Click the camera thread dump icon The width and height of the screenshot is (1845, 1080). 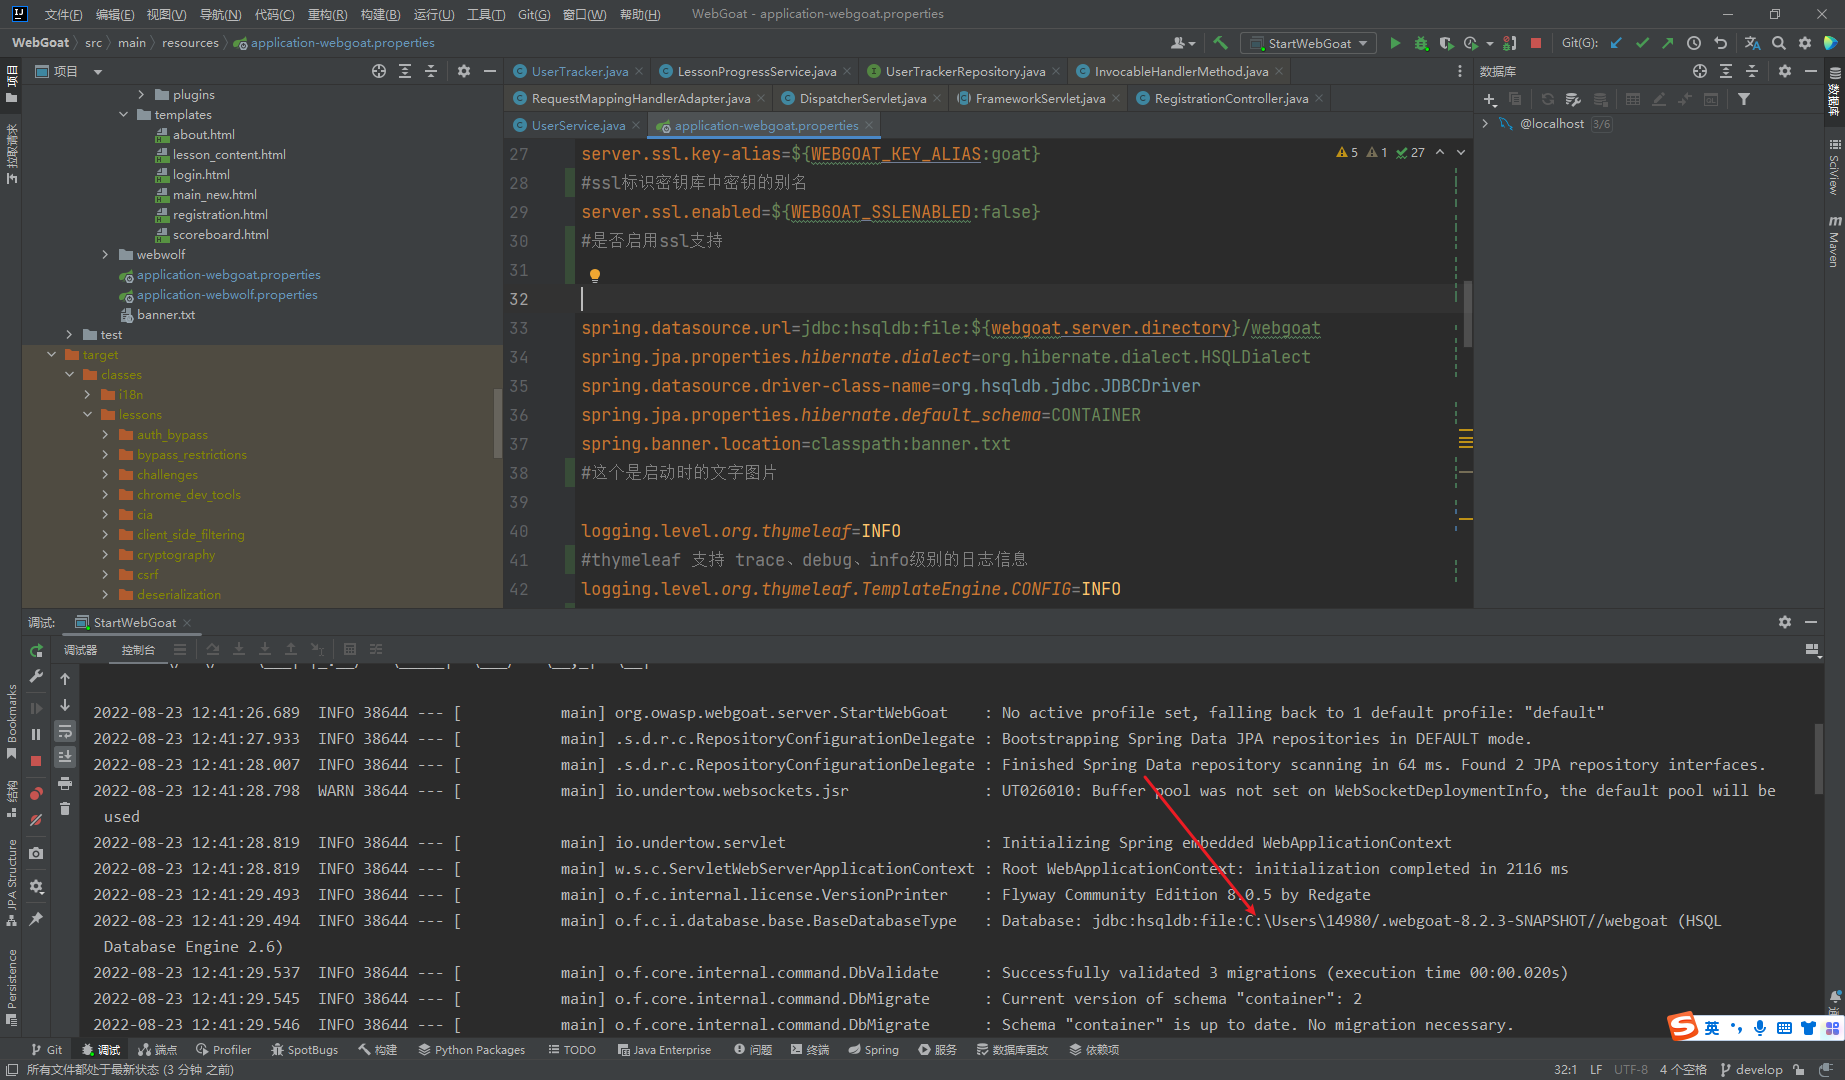(x=36, y=853)
